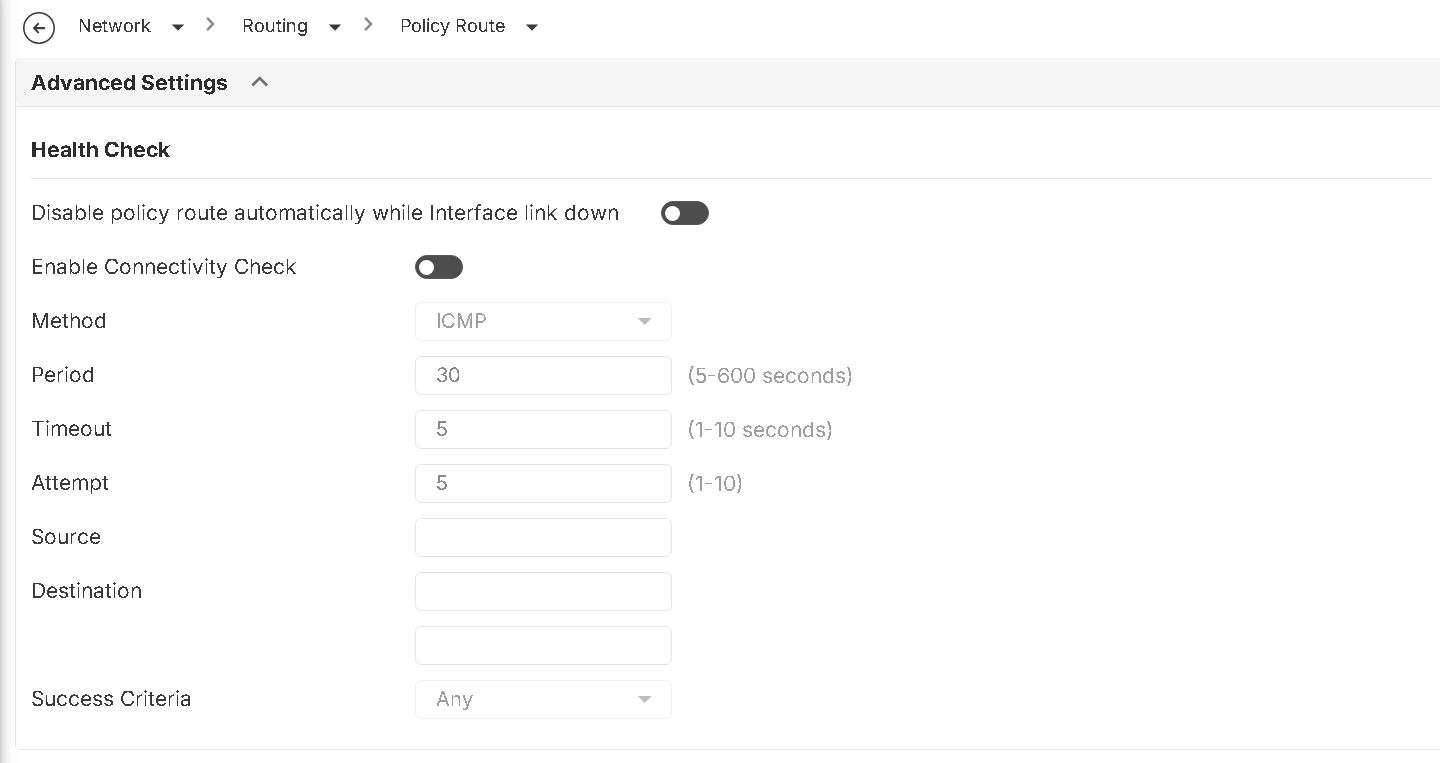The image size is (1440, 763).
Task: Click the Network breadcrumb link
Action: point(115,26)
